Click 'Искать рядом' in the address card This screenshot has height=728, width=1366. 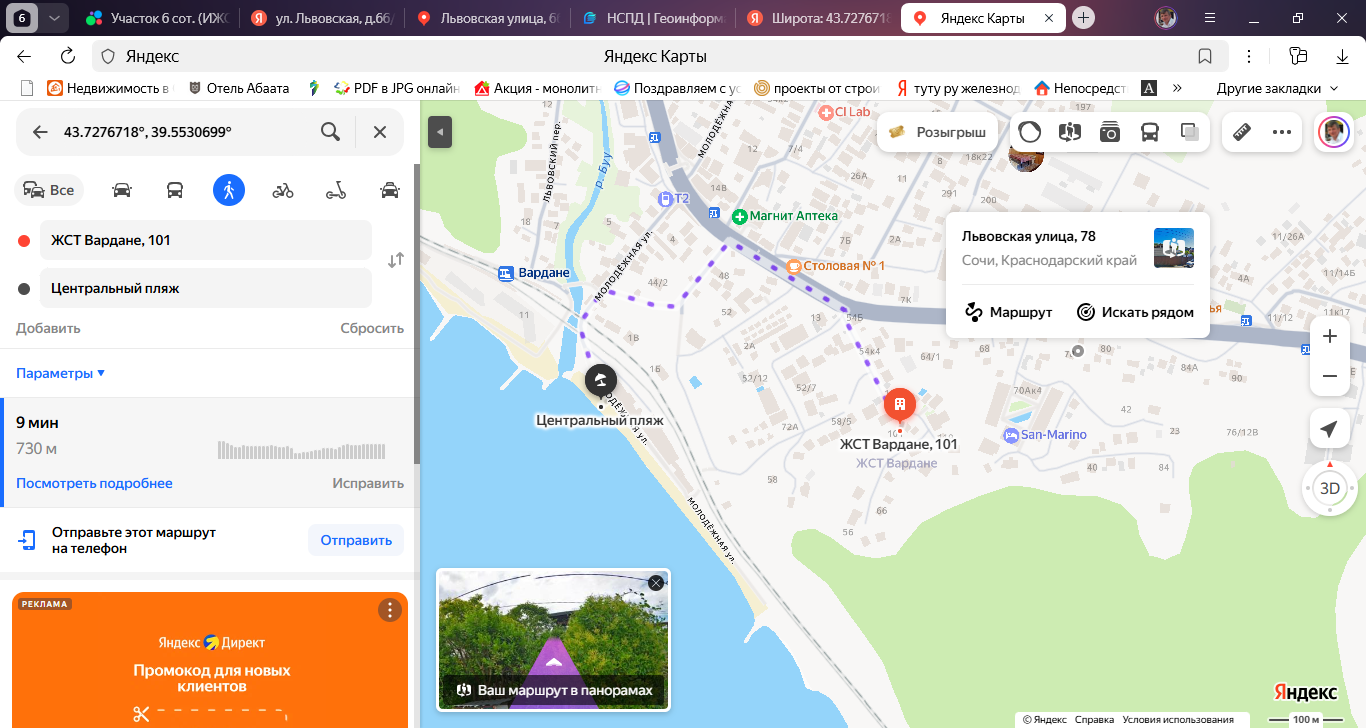click(1135, 312)
